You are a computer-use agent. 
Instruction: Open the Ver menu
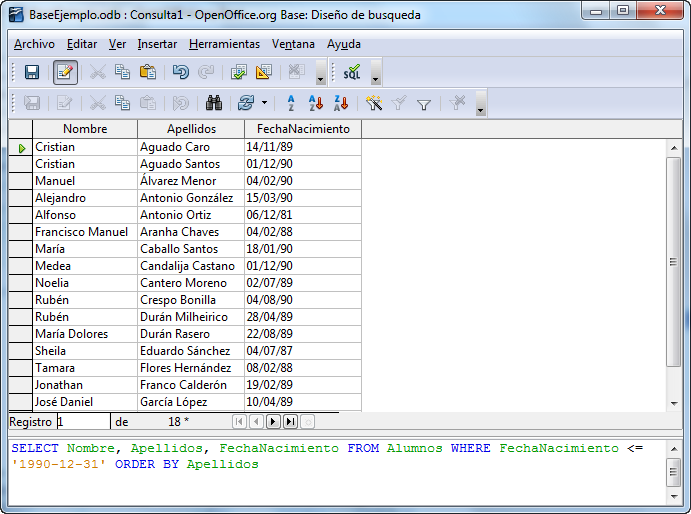[x=117, y=44]
